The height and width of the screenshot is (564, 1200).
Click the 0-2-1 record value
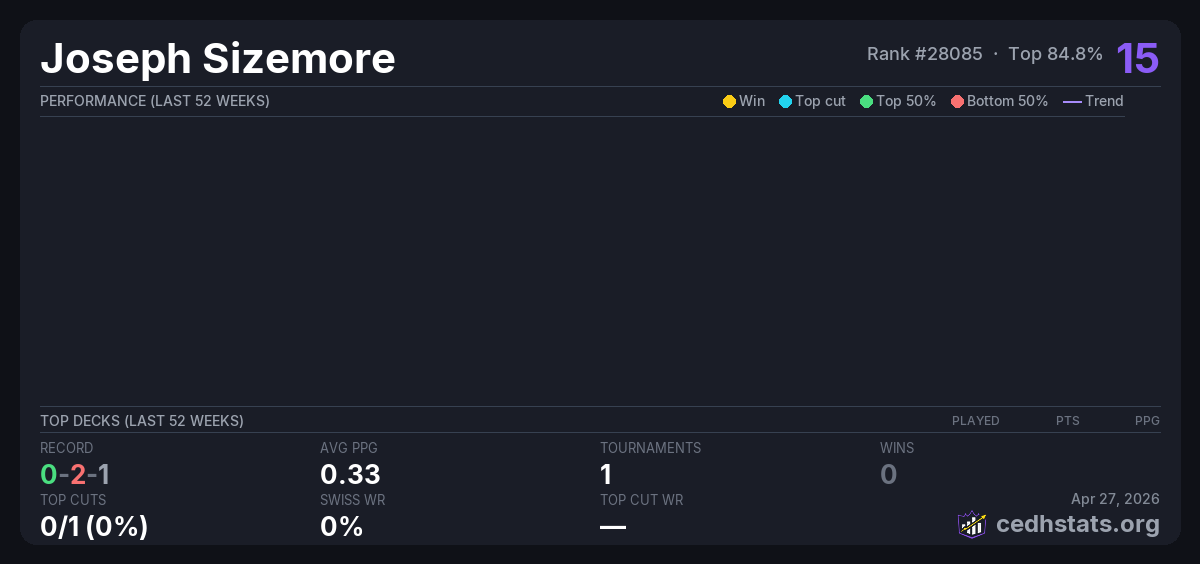tap(75, 474)
